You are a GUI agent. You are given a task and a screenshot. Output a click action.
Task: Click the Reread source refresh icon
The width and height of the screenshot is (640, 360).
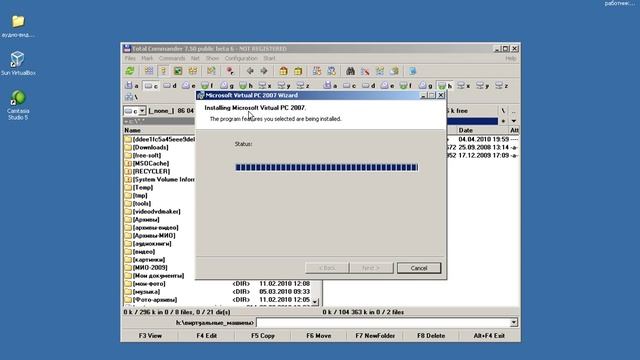130,71
